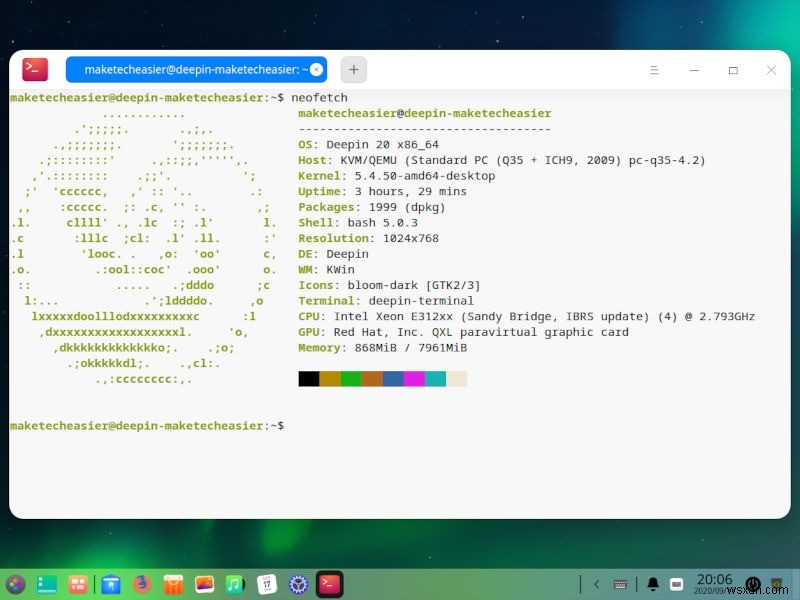Open the Deepin Music player

click(x=236, y=583)
